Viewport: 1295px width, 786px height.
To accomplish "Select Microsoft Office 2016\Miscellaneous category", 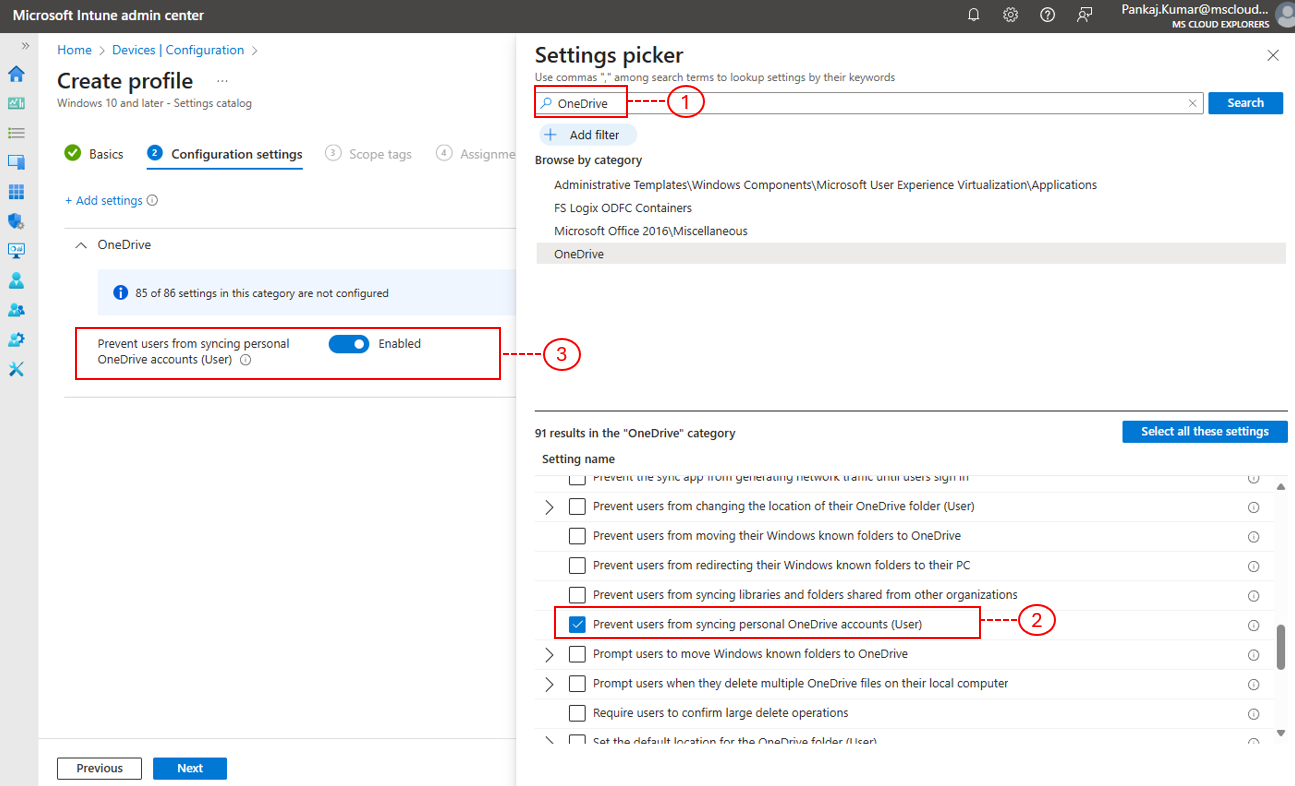I will [651, 231].
